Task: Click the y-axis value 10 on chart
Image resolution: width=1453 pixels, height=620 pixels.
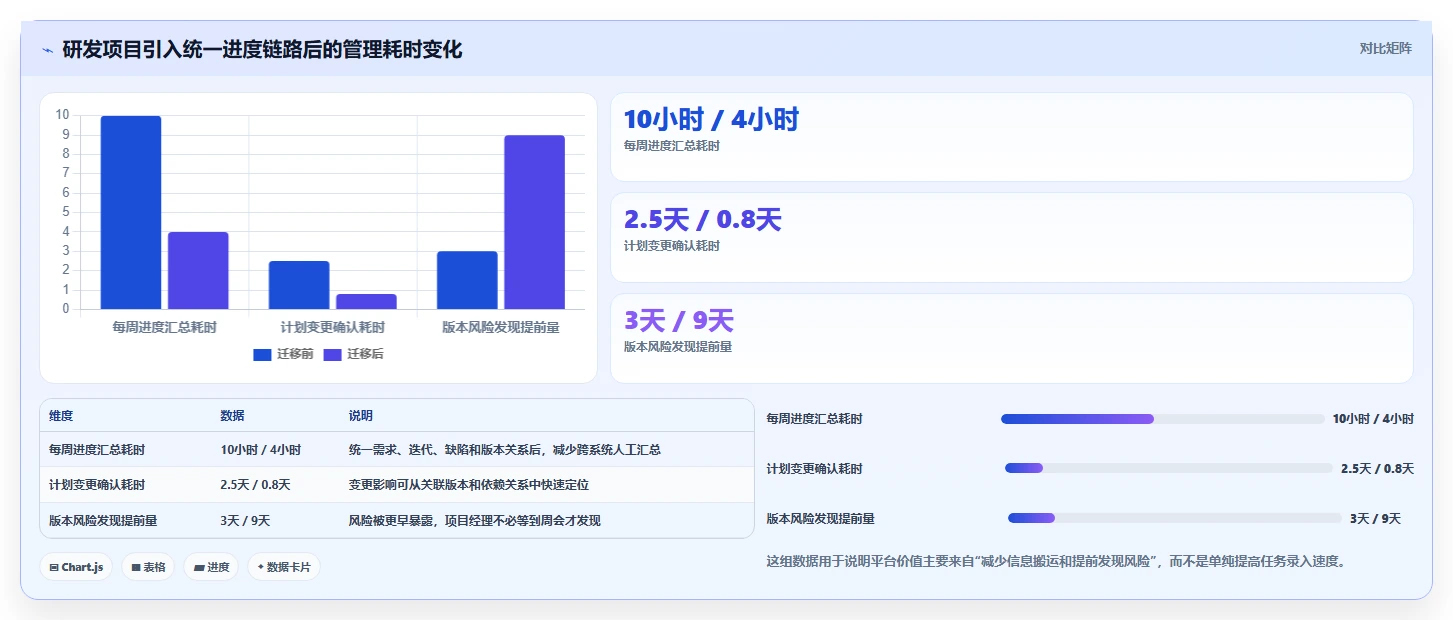Action: coord(62,115)
